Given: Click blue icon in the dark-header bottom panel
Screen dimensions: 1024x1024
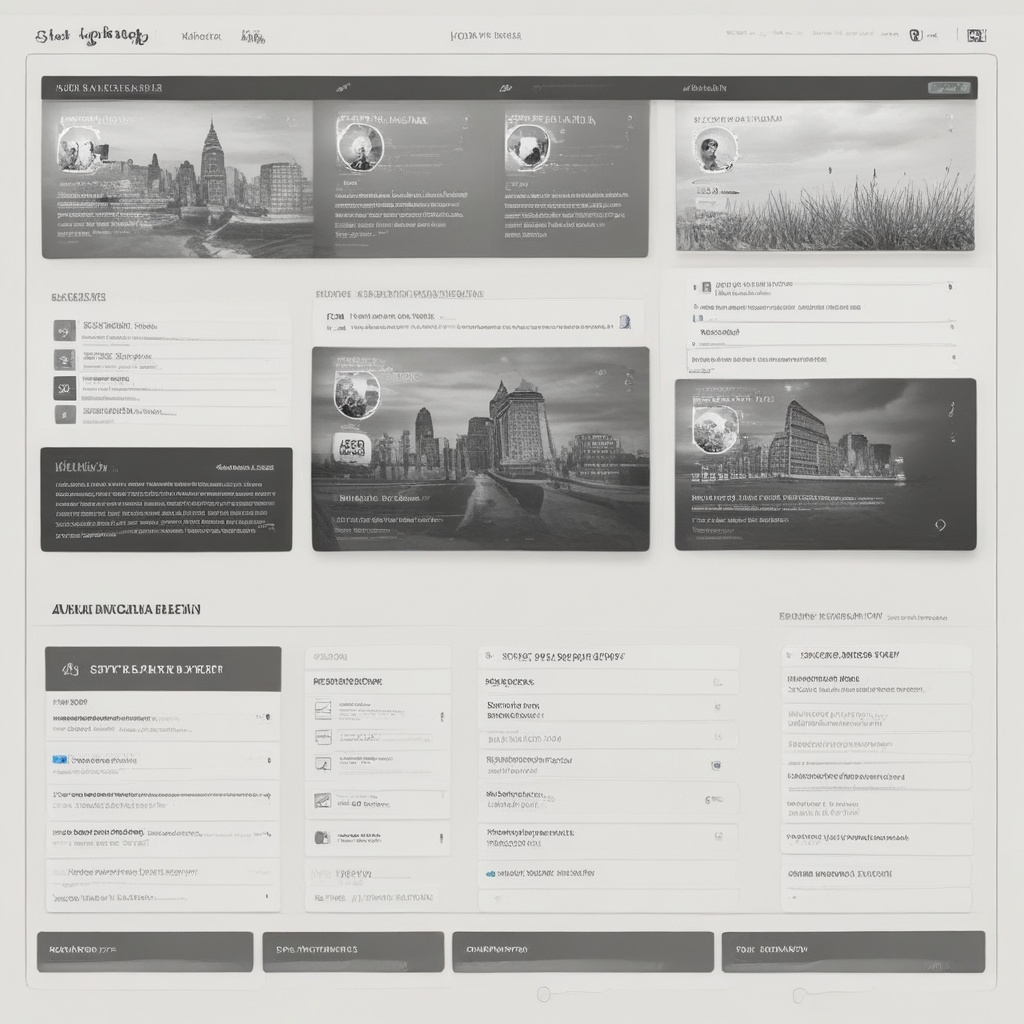Looking at the screenshot, I should pyautogui.click(x=59, y=760).
